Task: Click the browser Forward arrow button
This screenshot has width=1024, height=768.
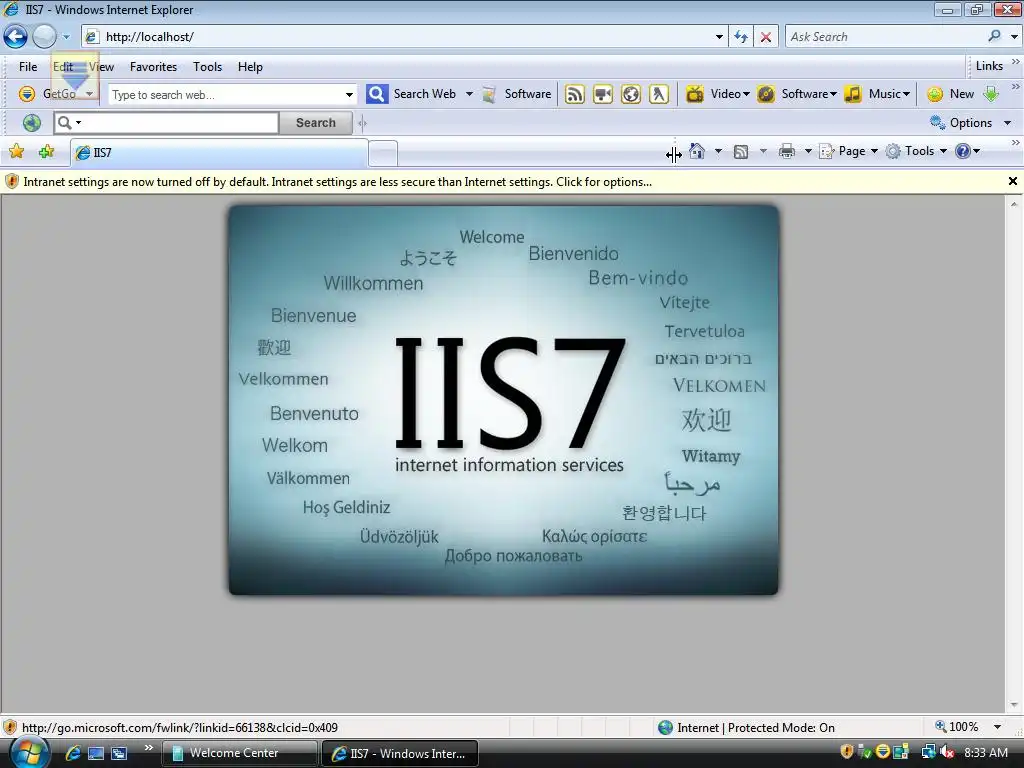Action: click(44, 37)
